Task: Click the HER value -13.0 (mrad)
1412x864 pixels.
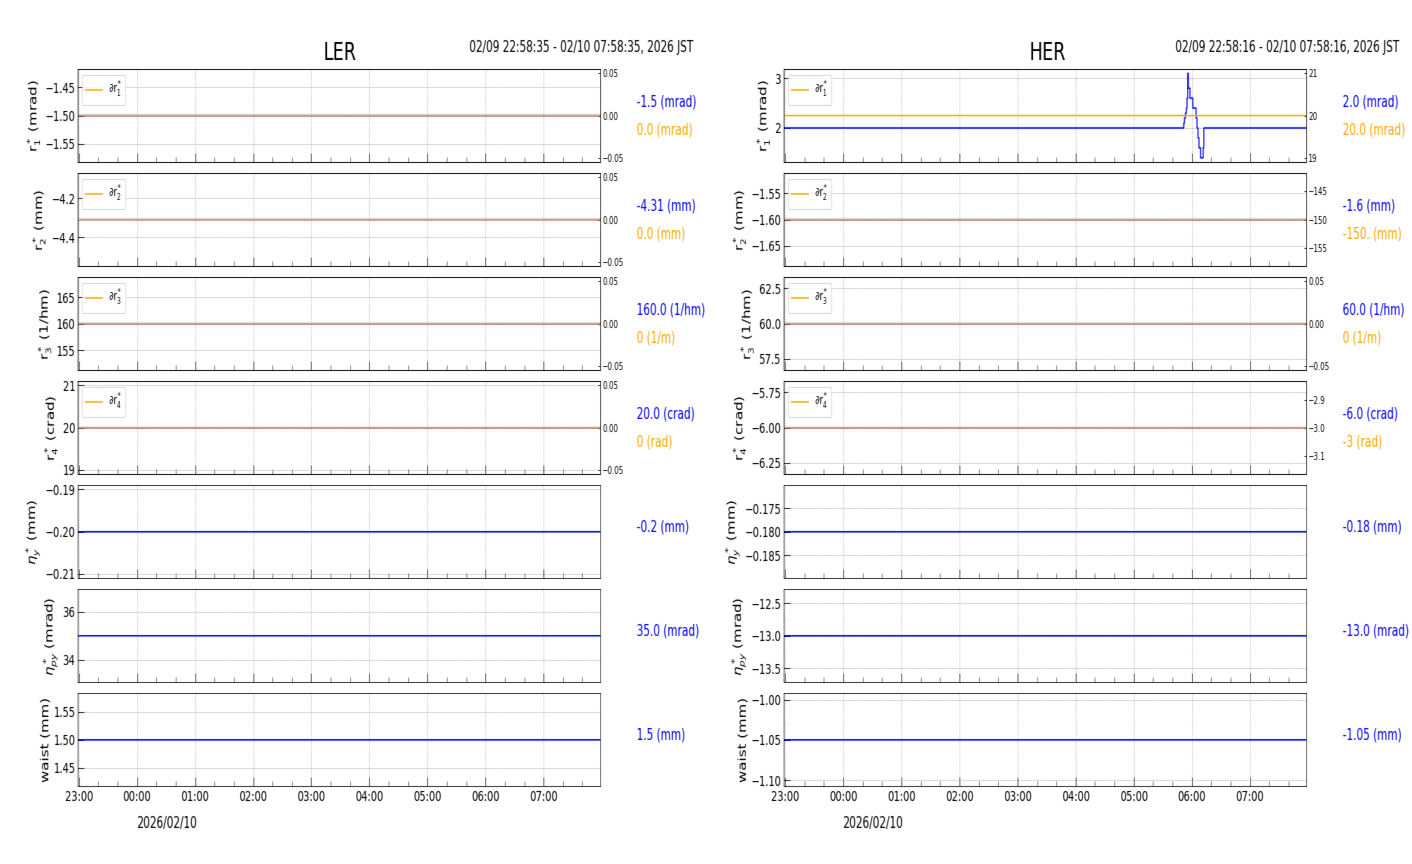Action: click(x=1375, y=631)
